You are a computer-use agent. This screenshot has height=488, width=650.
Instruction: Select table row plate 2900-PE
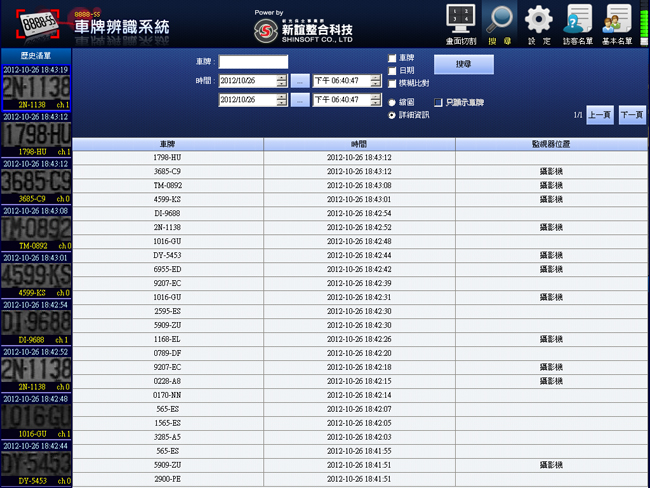coord(360,479)
